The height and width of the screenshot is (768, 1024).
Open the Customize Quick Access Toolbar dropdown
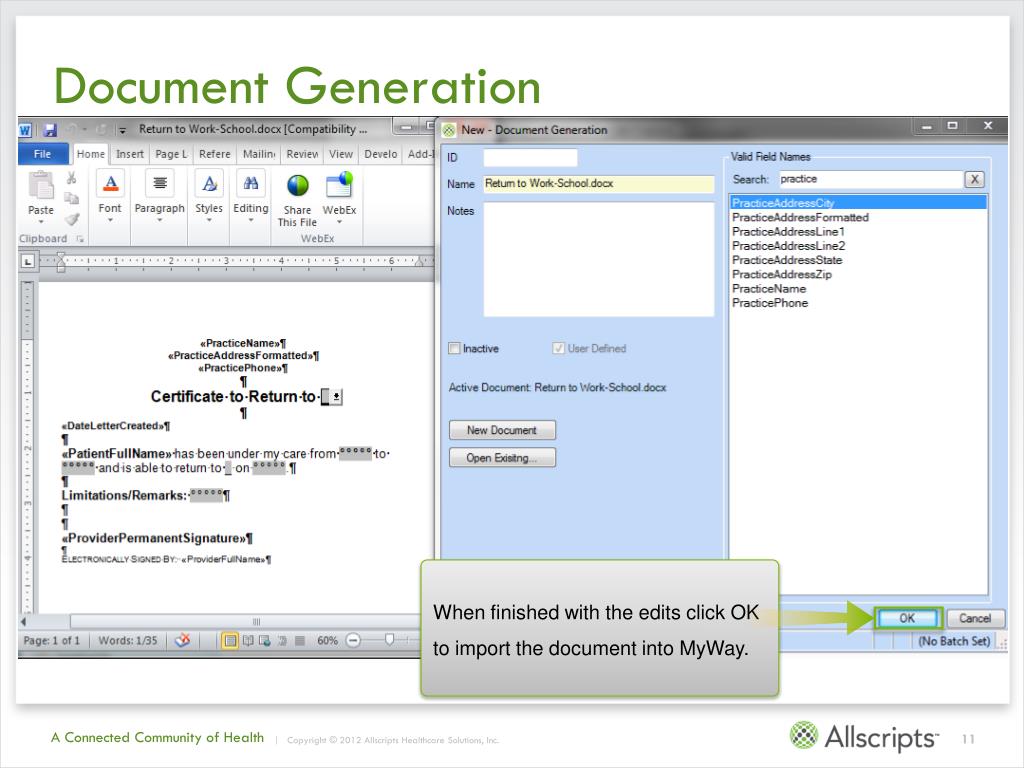[x=122, y=130]
